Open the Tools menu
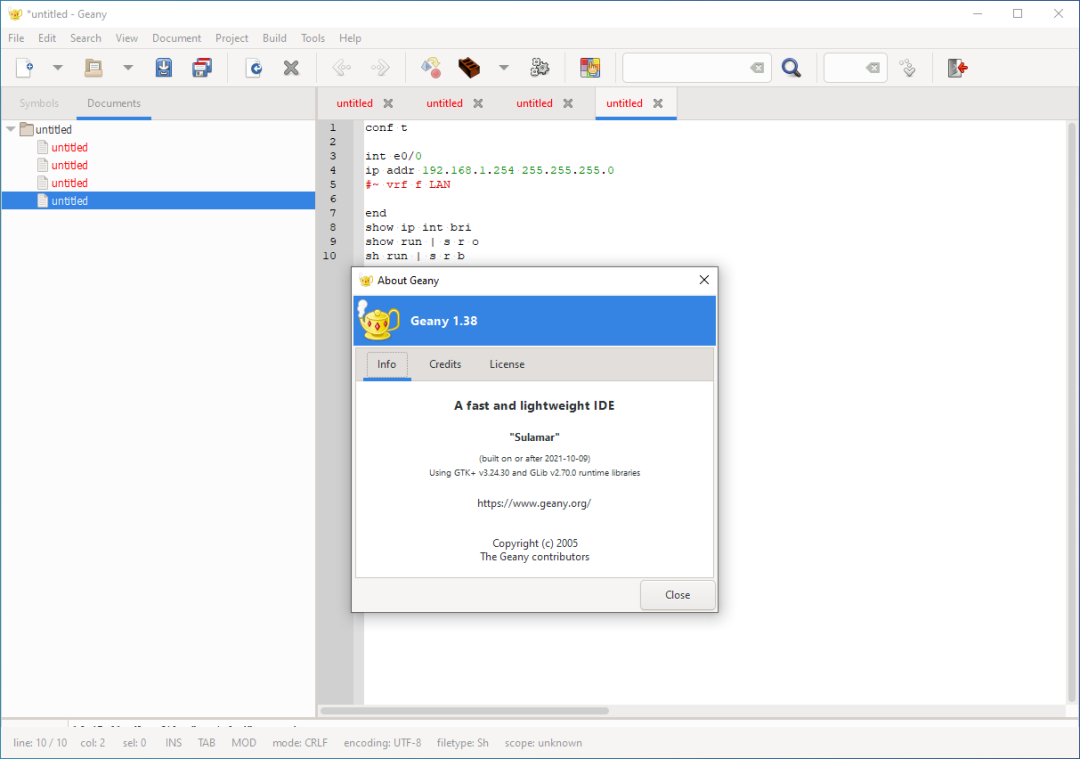The image size is (1080, 759). tap(313, 38)
